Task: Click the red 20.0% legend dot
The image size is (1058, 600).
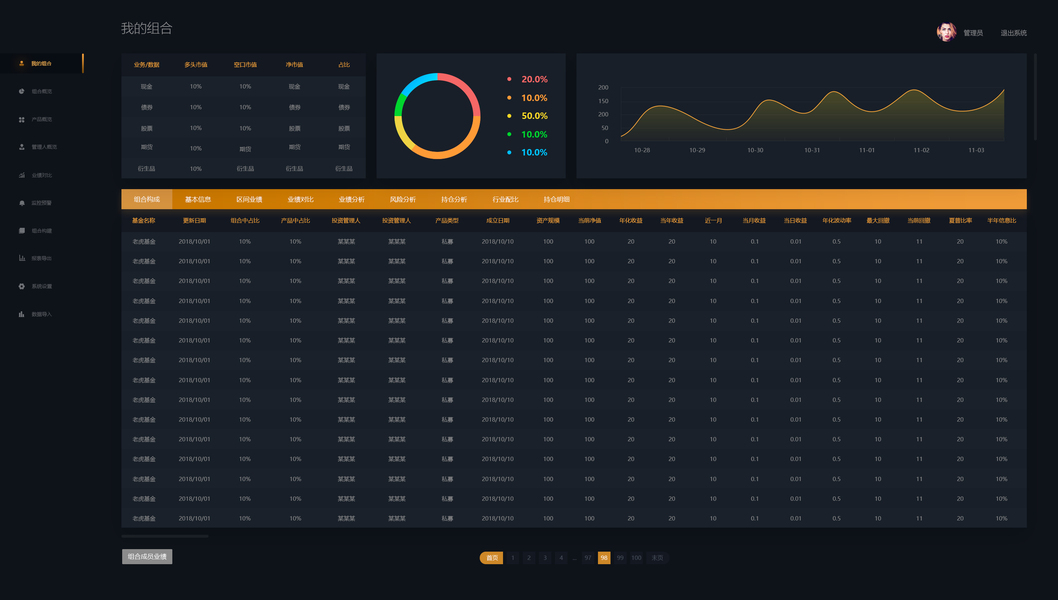Action: point(509,79)
